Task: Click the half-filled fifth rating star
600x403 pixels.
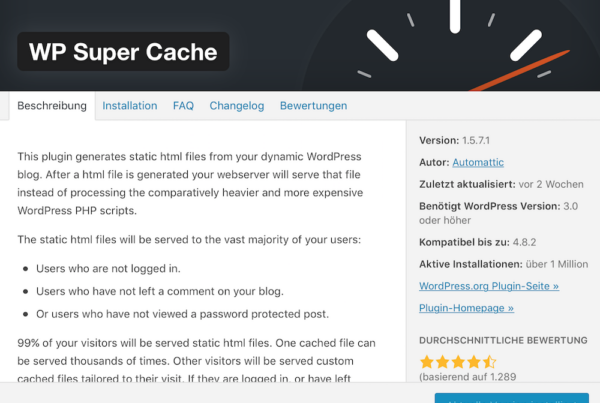Action: [489, 361]
